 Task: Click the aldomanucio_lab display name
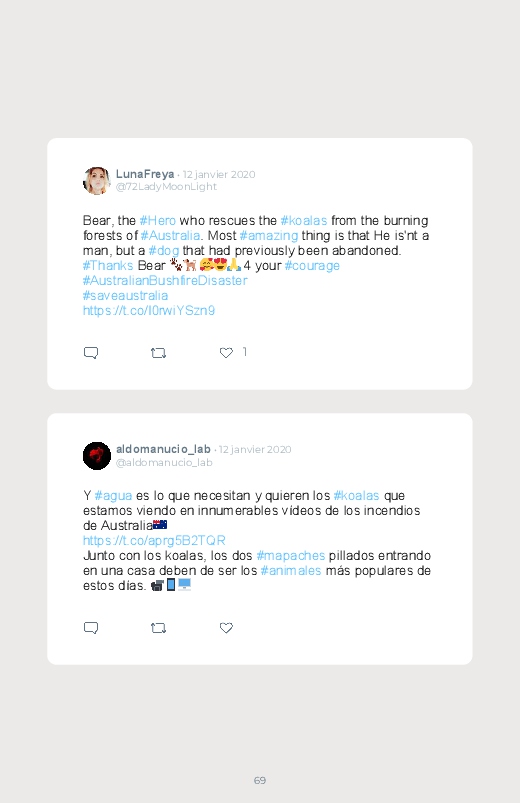pos(163,449)
